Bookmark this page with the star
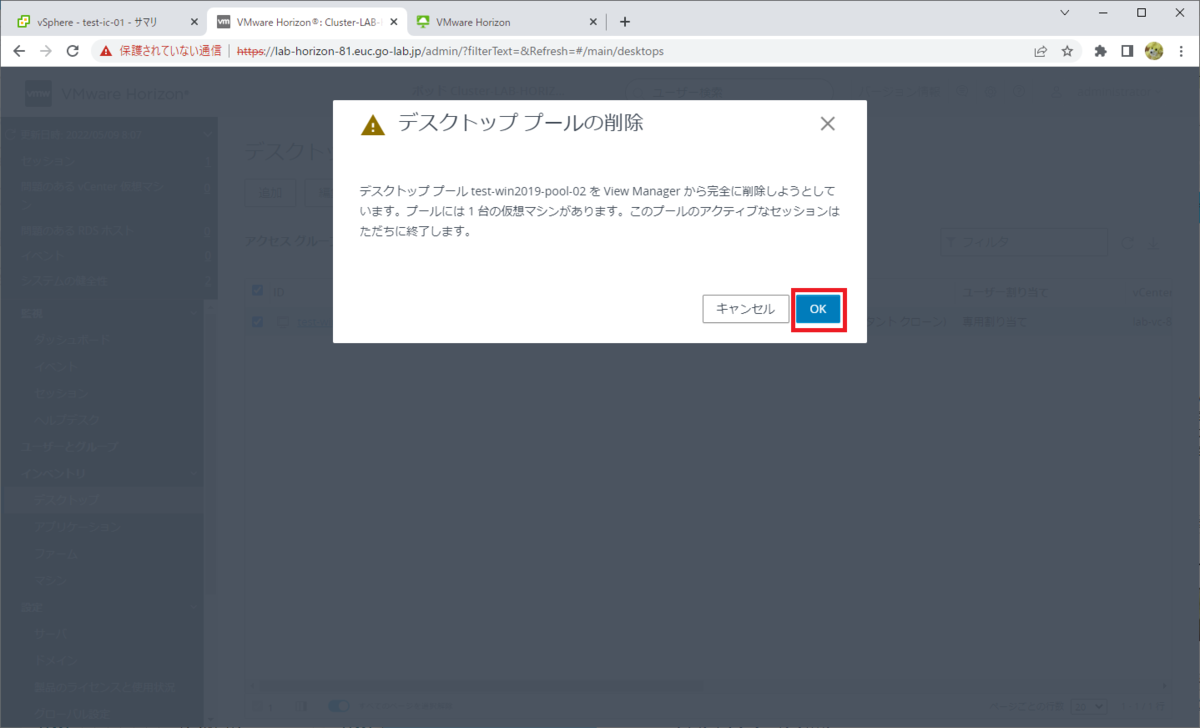Viewport: 1200px width, 728px height. pos(1067,51)
